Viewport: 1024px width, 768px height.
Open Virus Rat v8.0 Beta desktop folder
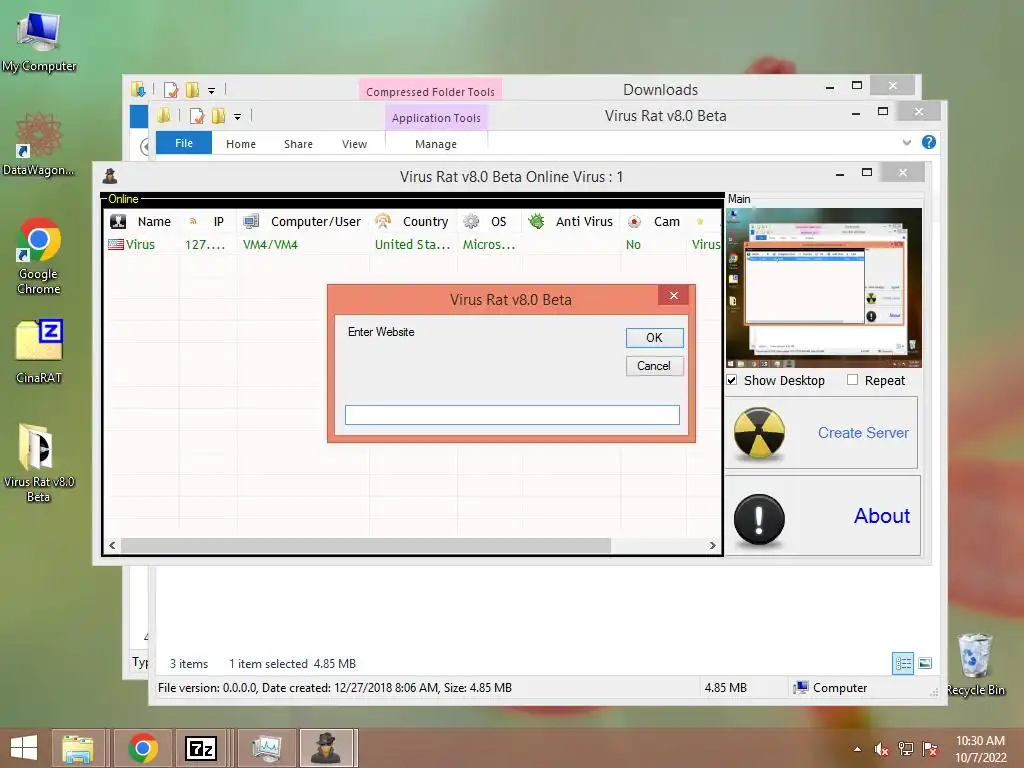click(x=39, y=463)
